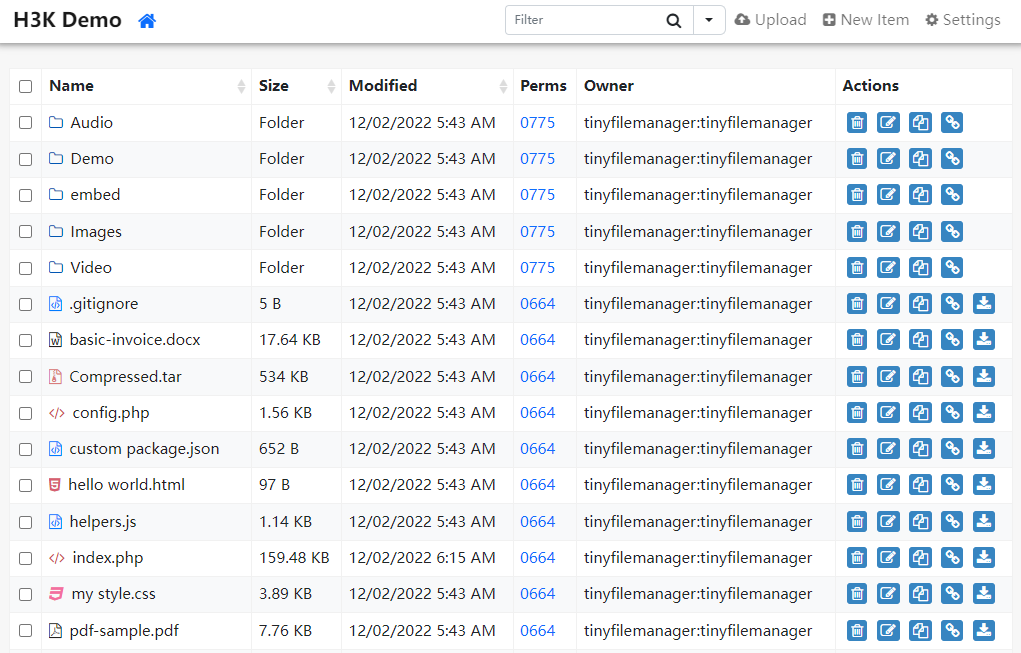Open the Upload page

point(770,20)
